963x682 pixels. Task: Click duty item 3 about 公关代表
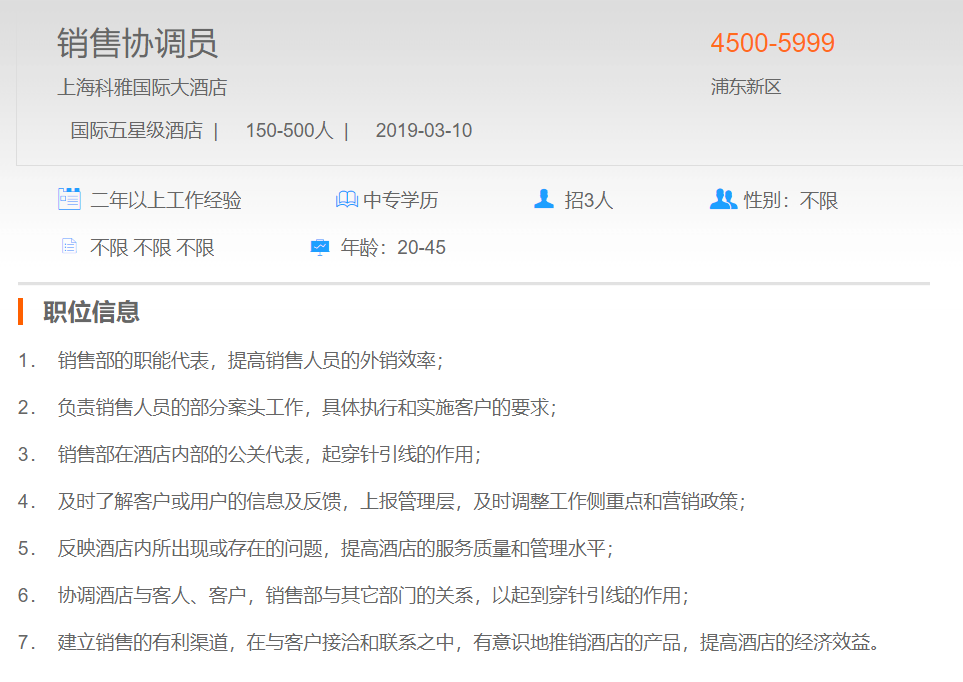tap(269, 454)
